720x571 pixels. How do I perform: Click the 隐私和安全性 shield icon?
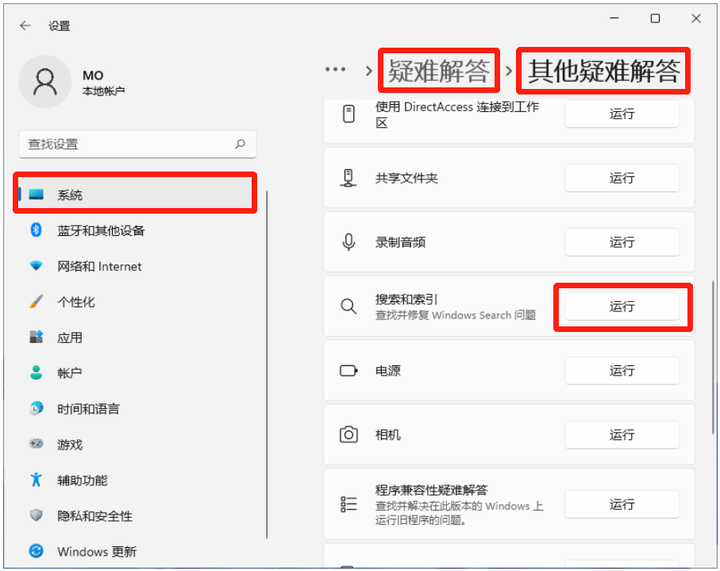tap(36, 515)
